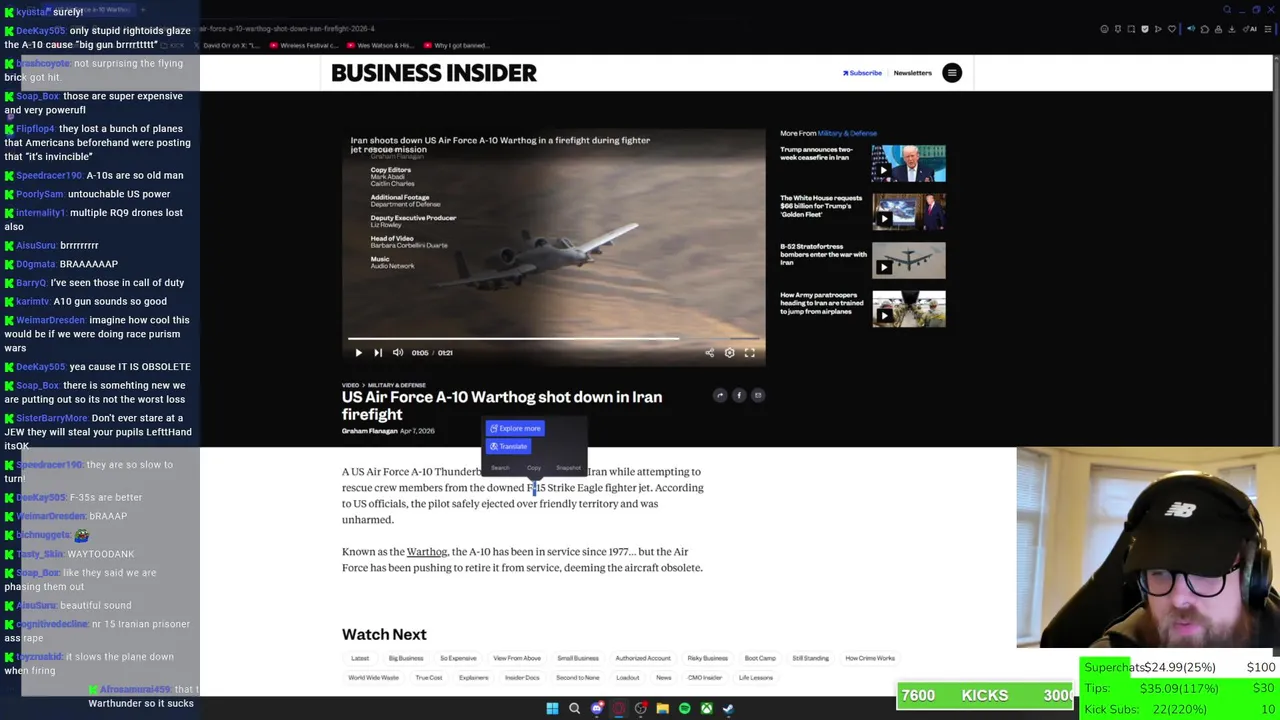Open Military & Defense link in More From
Image resolution: width=1280 pixels, height=720 pixels.
coord(847,133)
